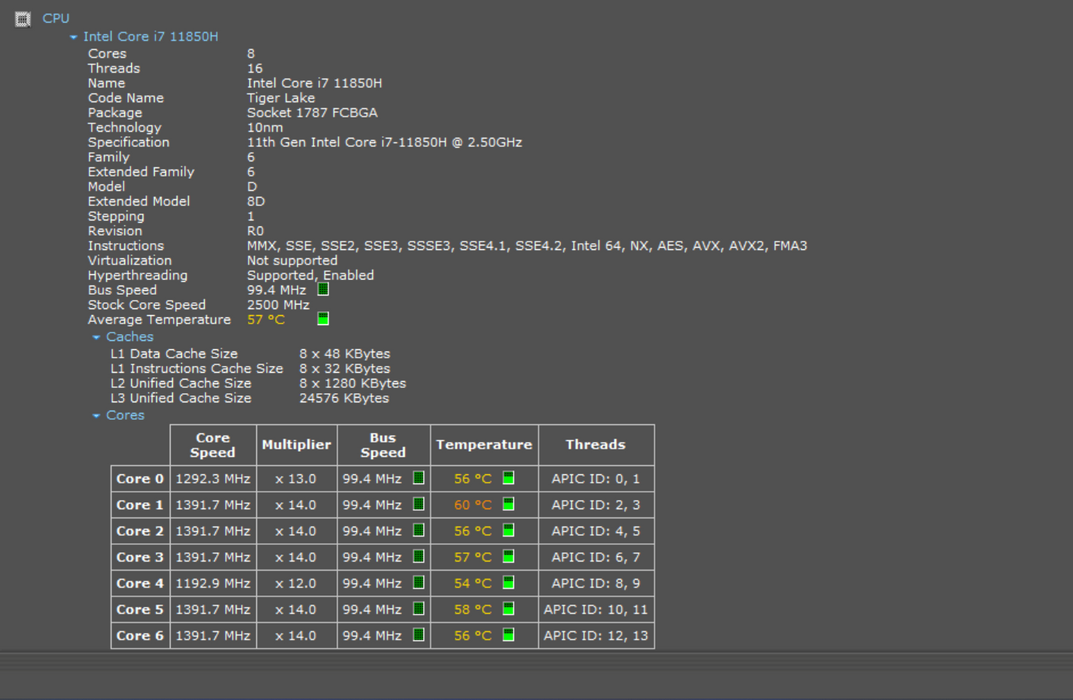1073x700 pixels.
Task: Select the L1 Instructions Cache Size value 8 x 32 KBytes
Action: [x=344, y=369]
